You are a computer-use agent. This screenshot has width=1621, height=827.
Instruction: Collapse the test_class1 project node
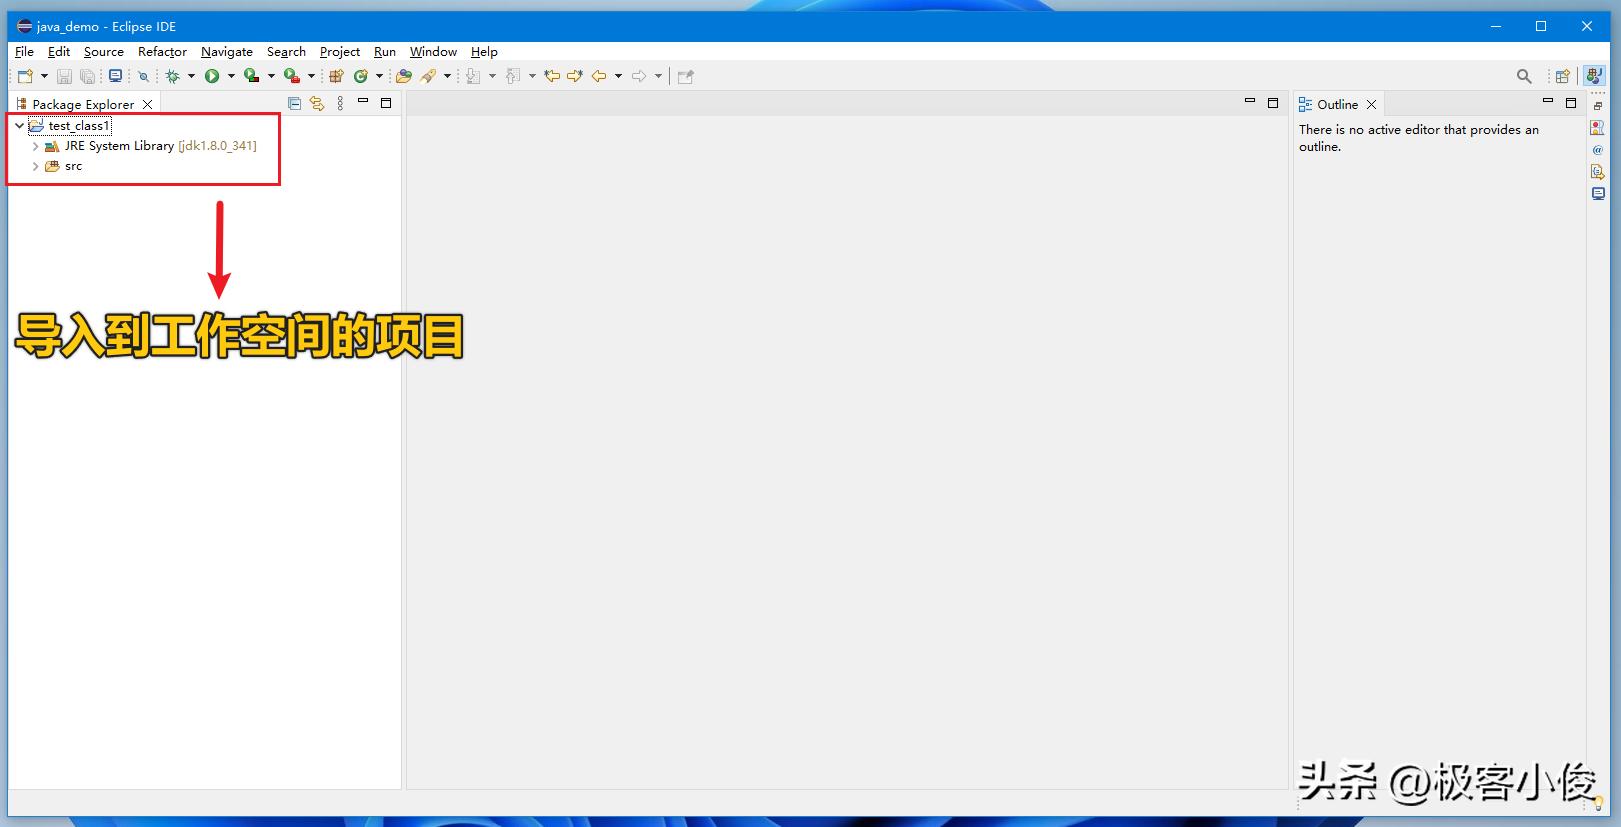19,126
